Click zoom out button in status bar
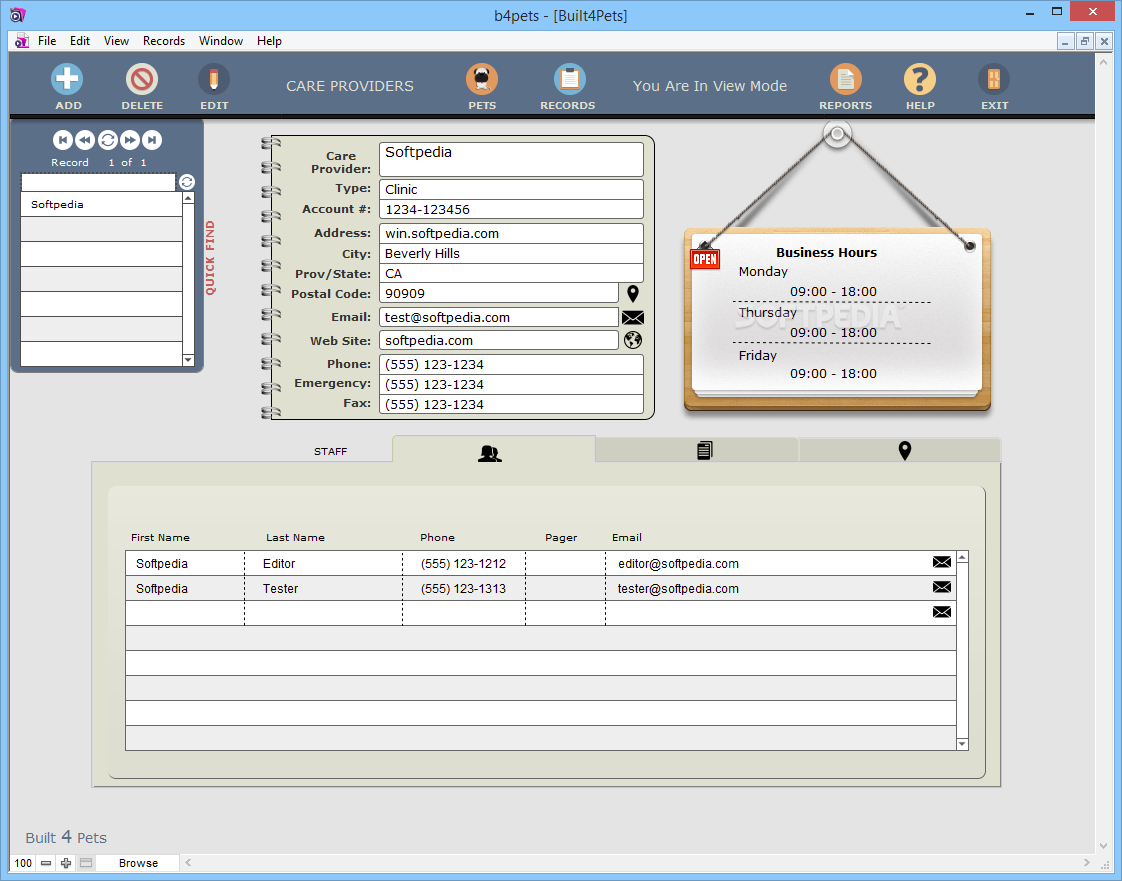Image resolution: width=1122 pixels, height=881 pixels. click(x=46, y=862)
